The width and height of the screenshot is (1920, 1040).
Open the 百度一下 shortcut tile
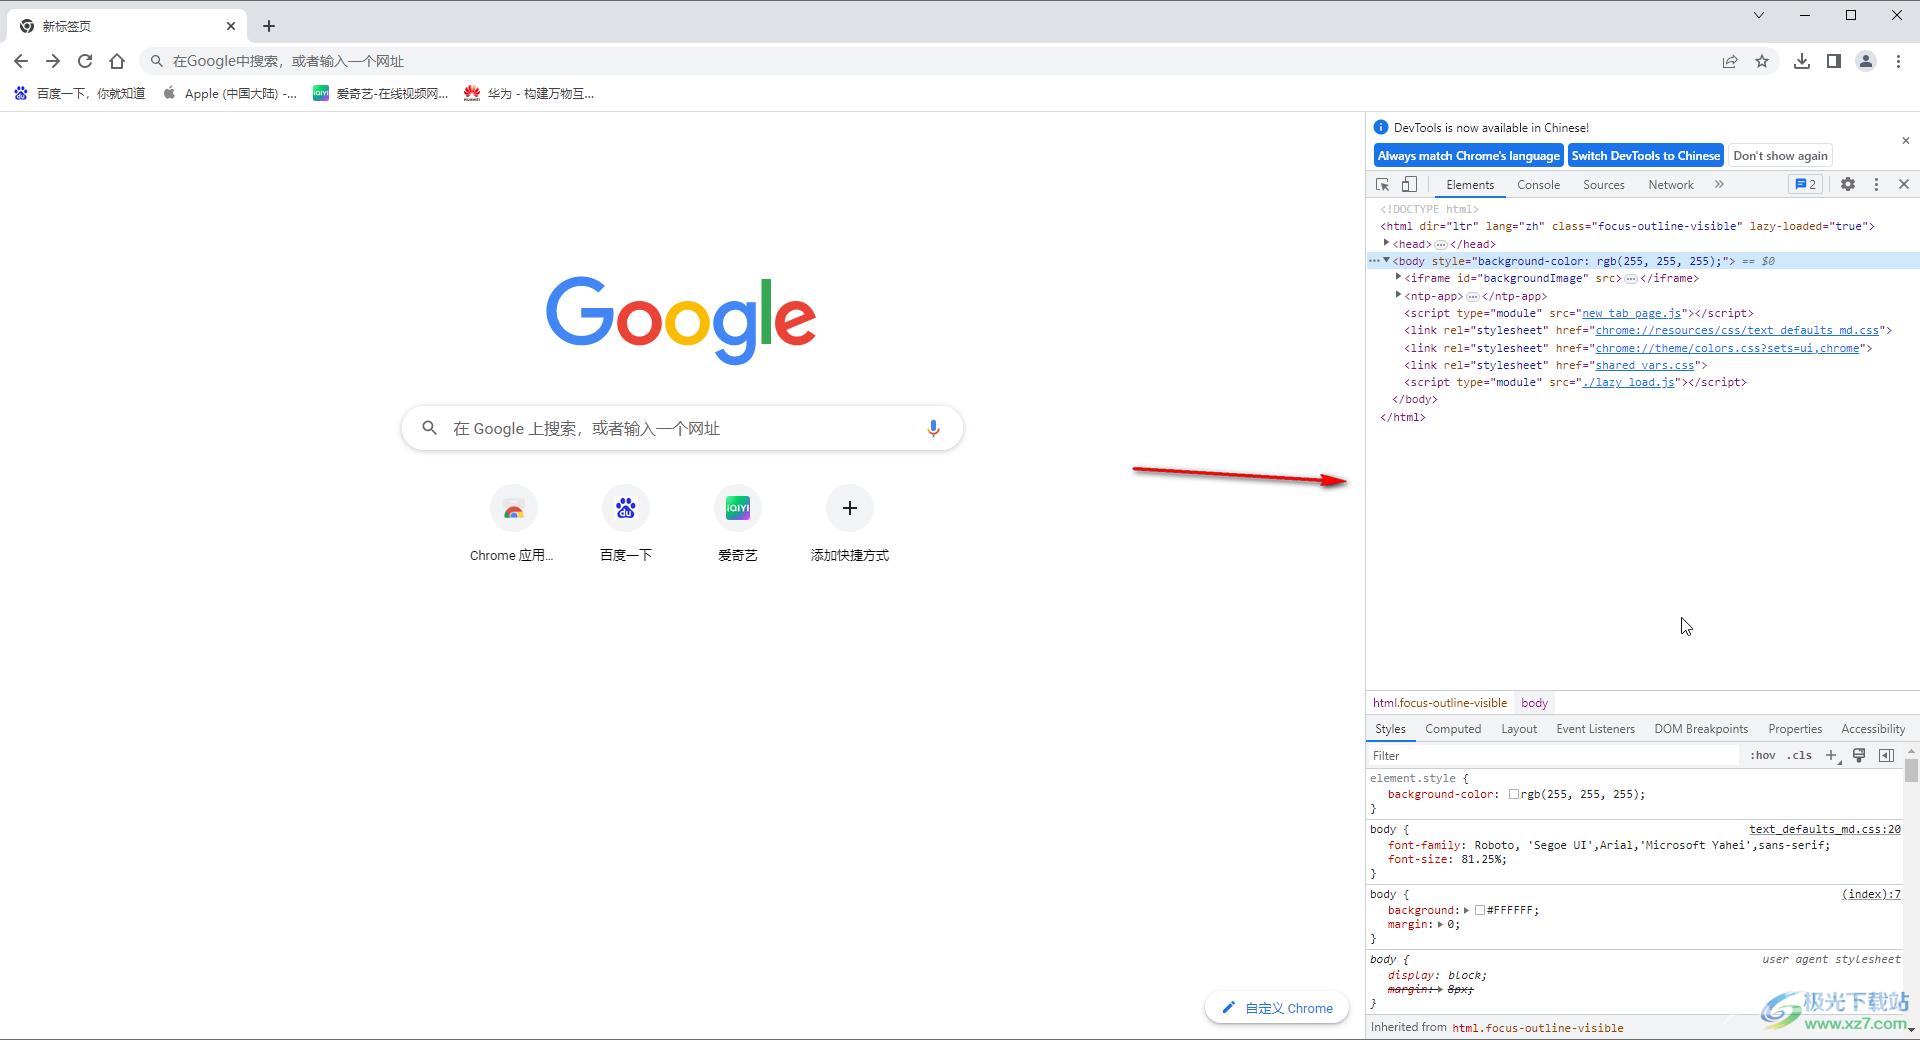[x=626, y=525]
